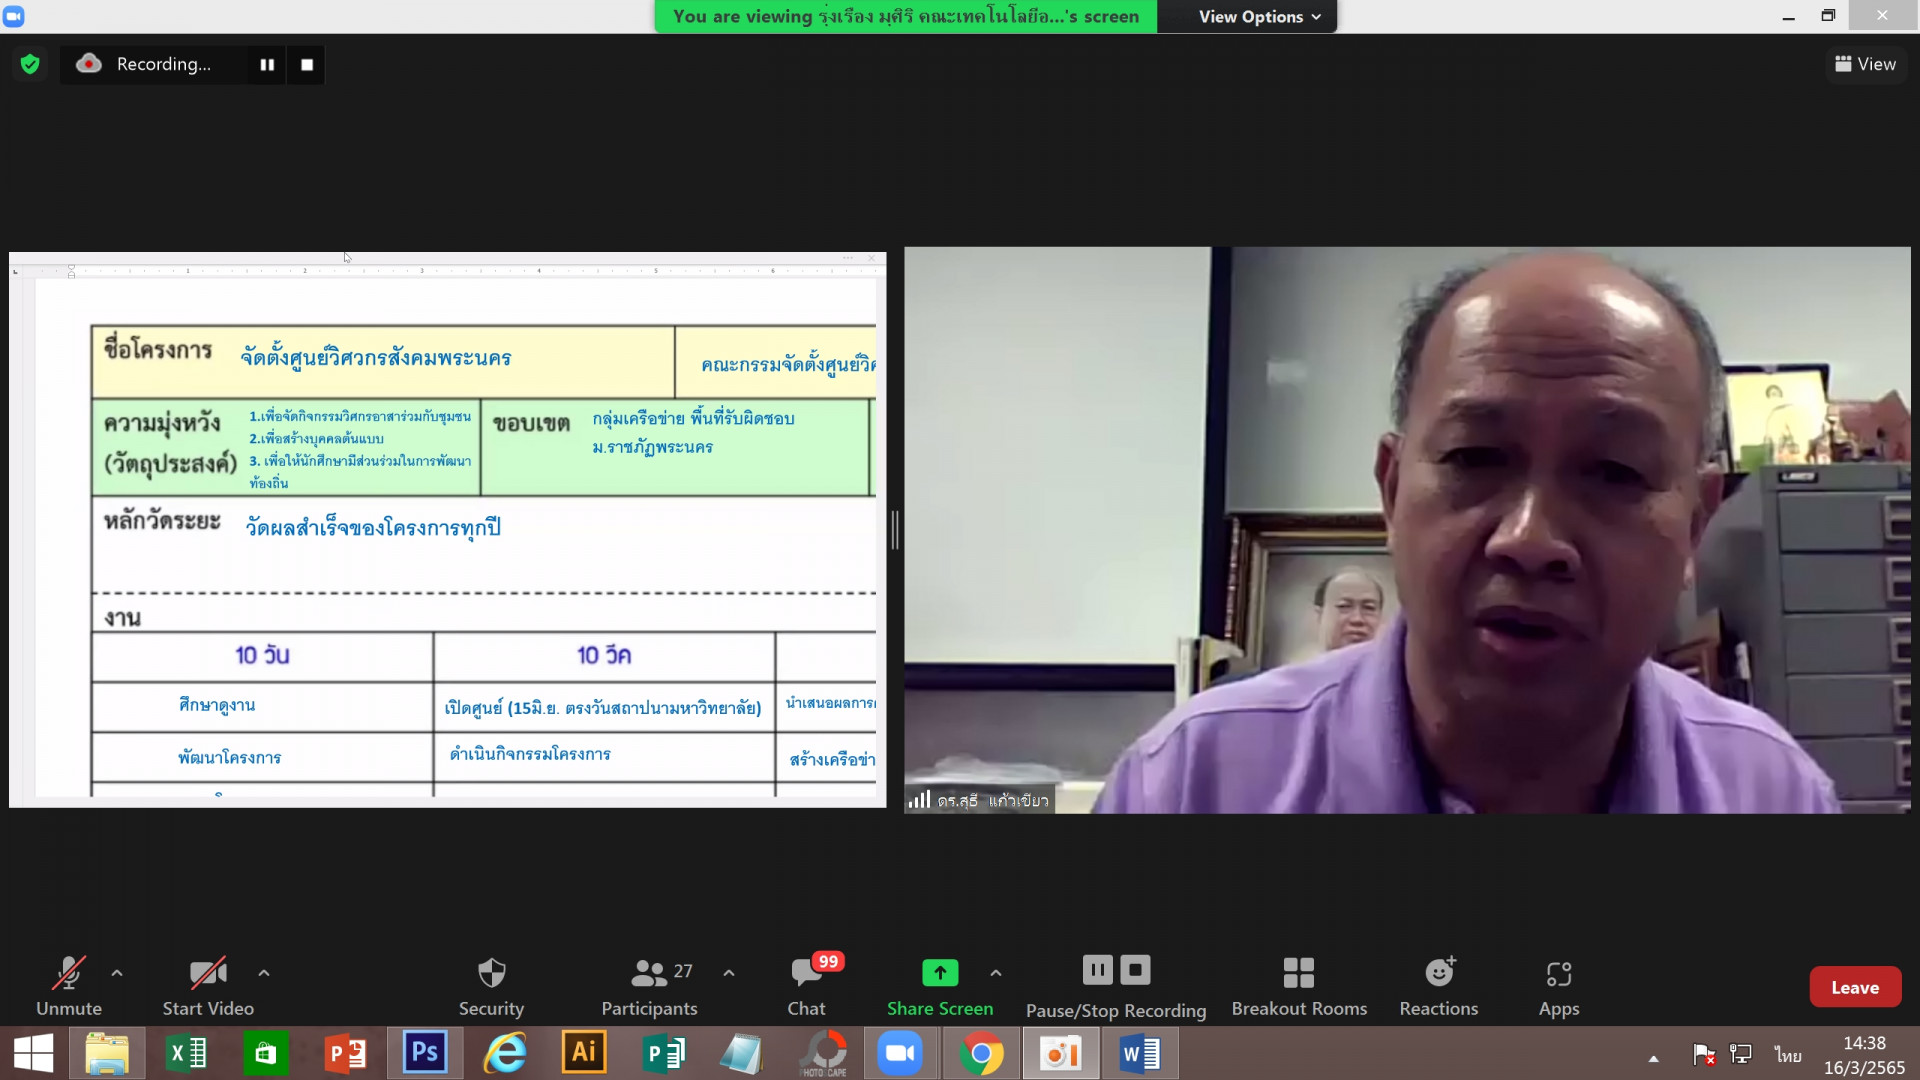Expand video settings arrow beside Start Video
1920x1080 pixels.
264,973
